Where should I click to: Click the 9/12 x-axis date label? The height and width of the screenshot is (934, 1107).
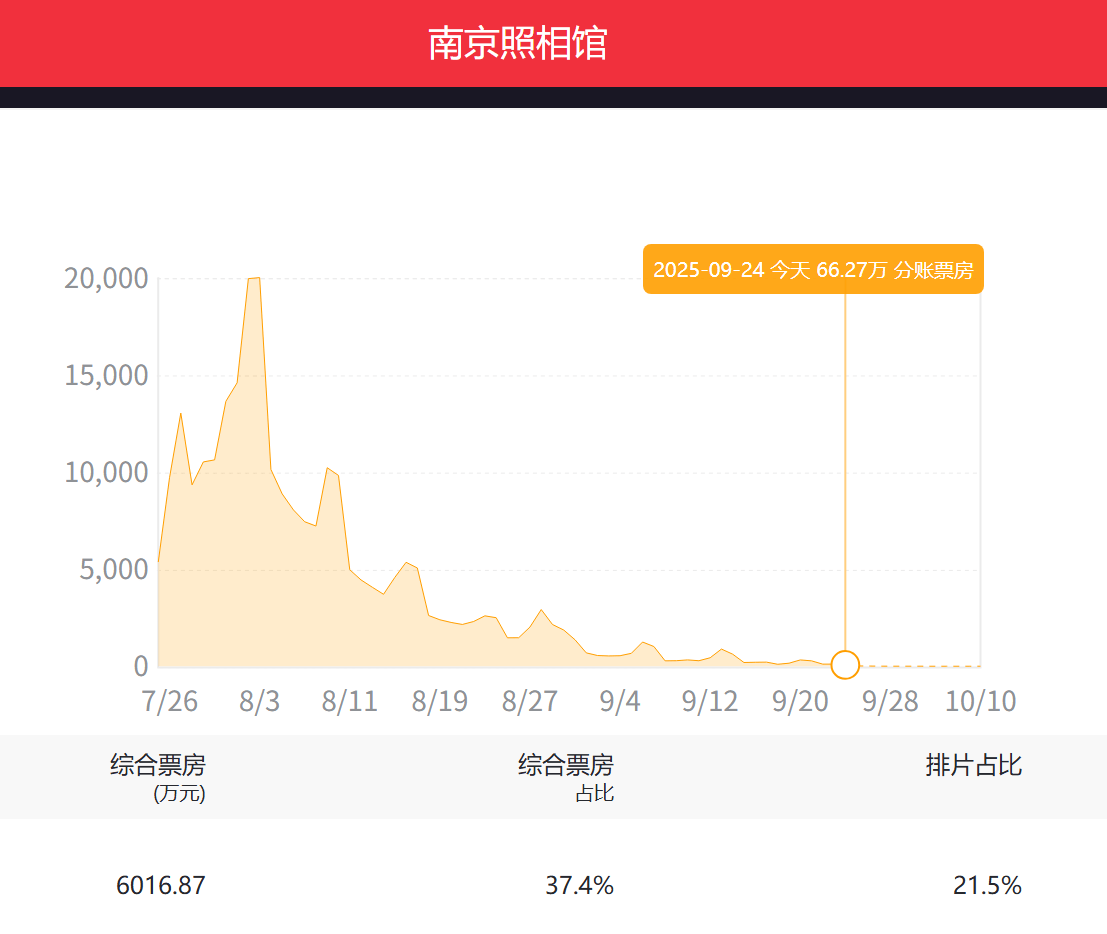[x=710, y=701]
